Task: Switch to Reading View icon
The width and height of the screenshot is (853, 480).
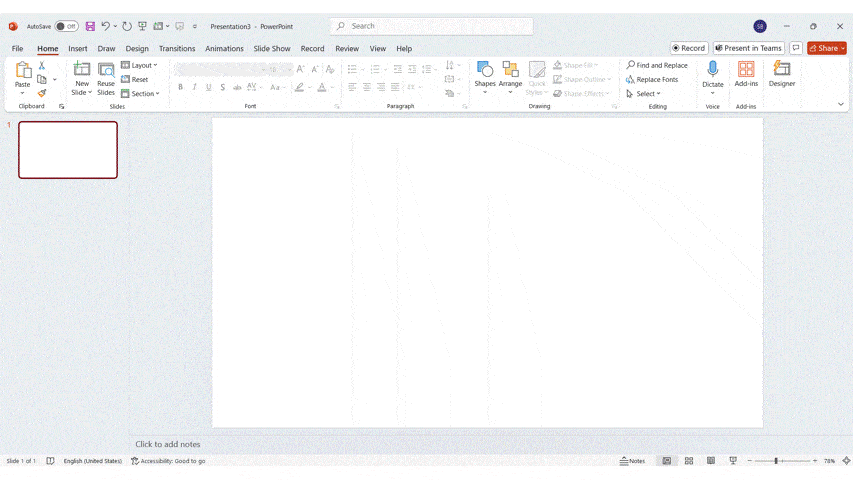Action: point(711,461)
